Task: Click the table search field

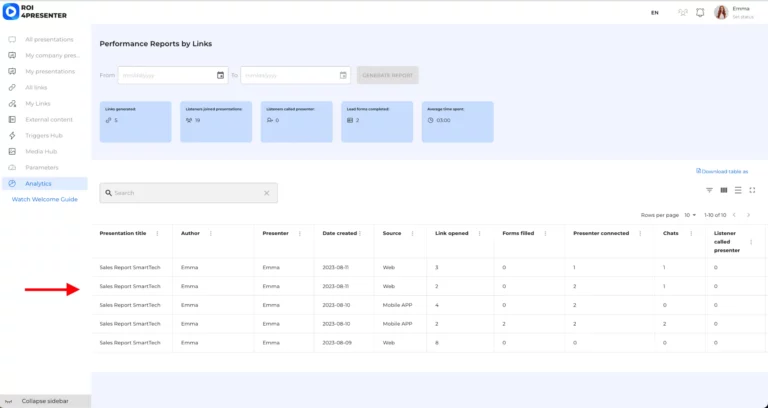Action: pos(189,193)
